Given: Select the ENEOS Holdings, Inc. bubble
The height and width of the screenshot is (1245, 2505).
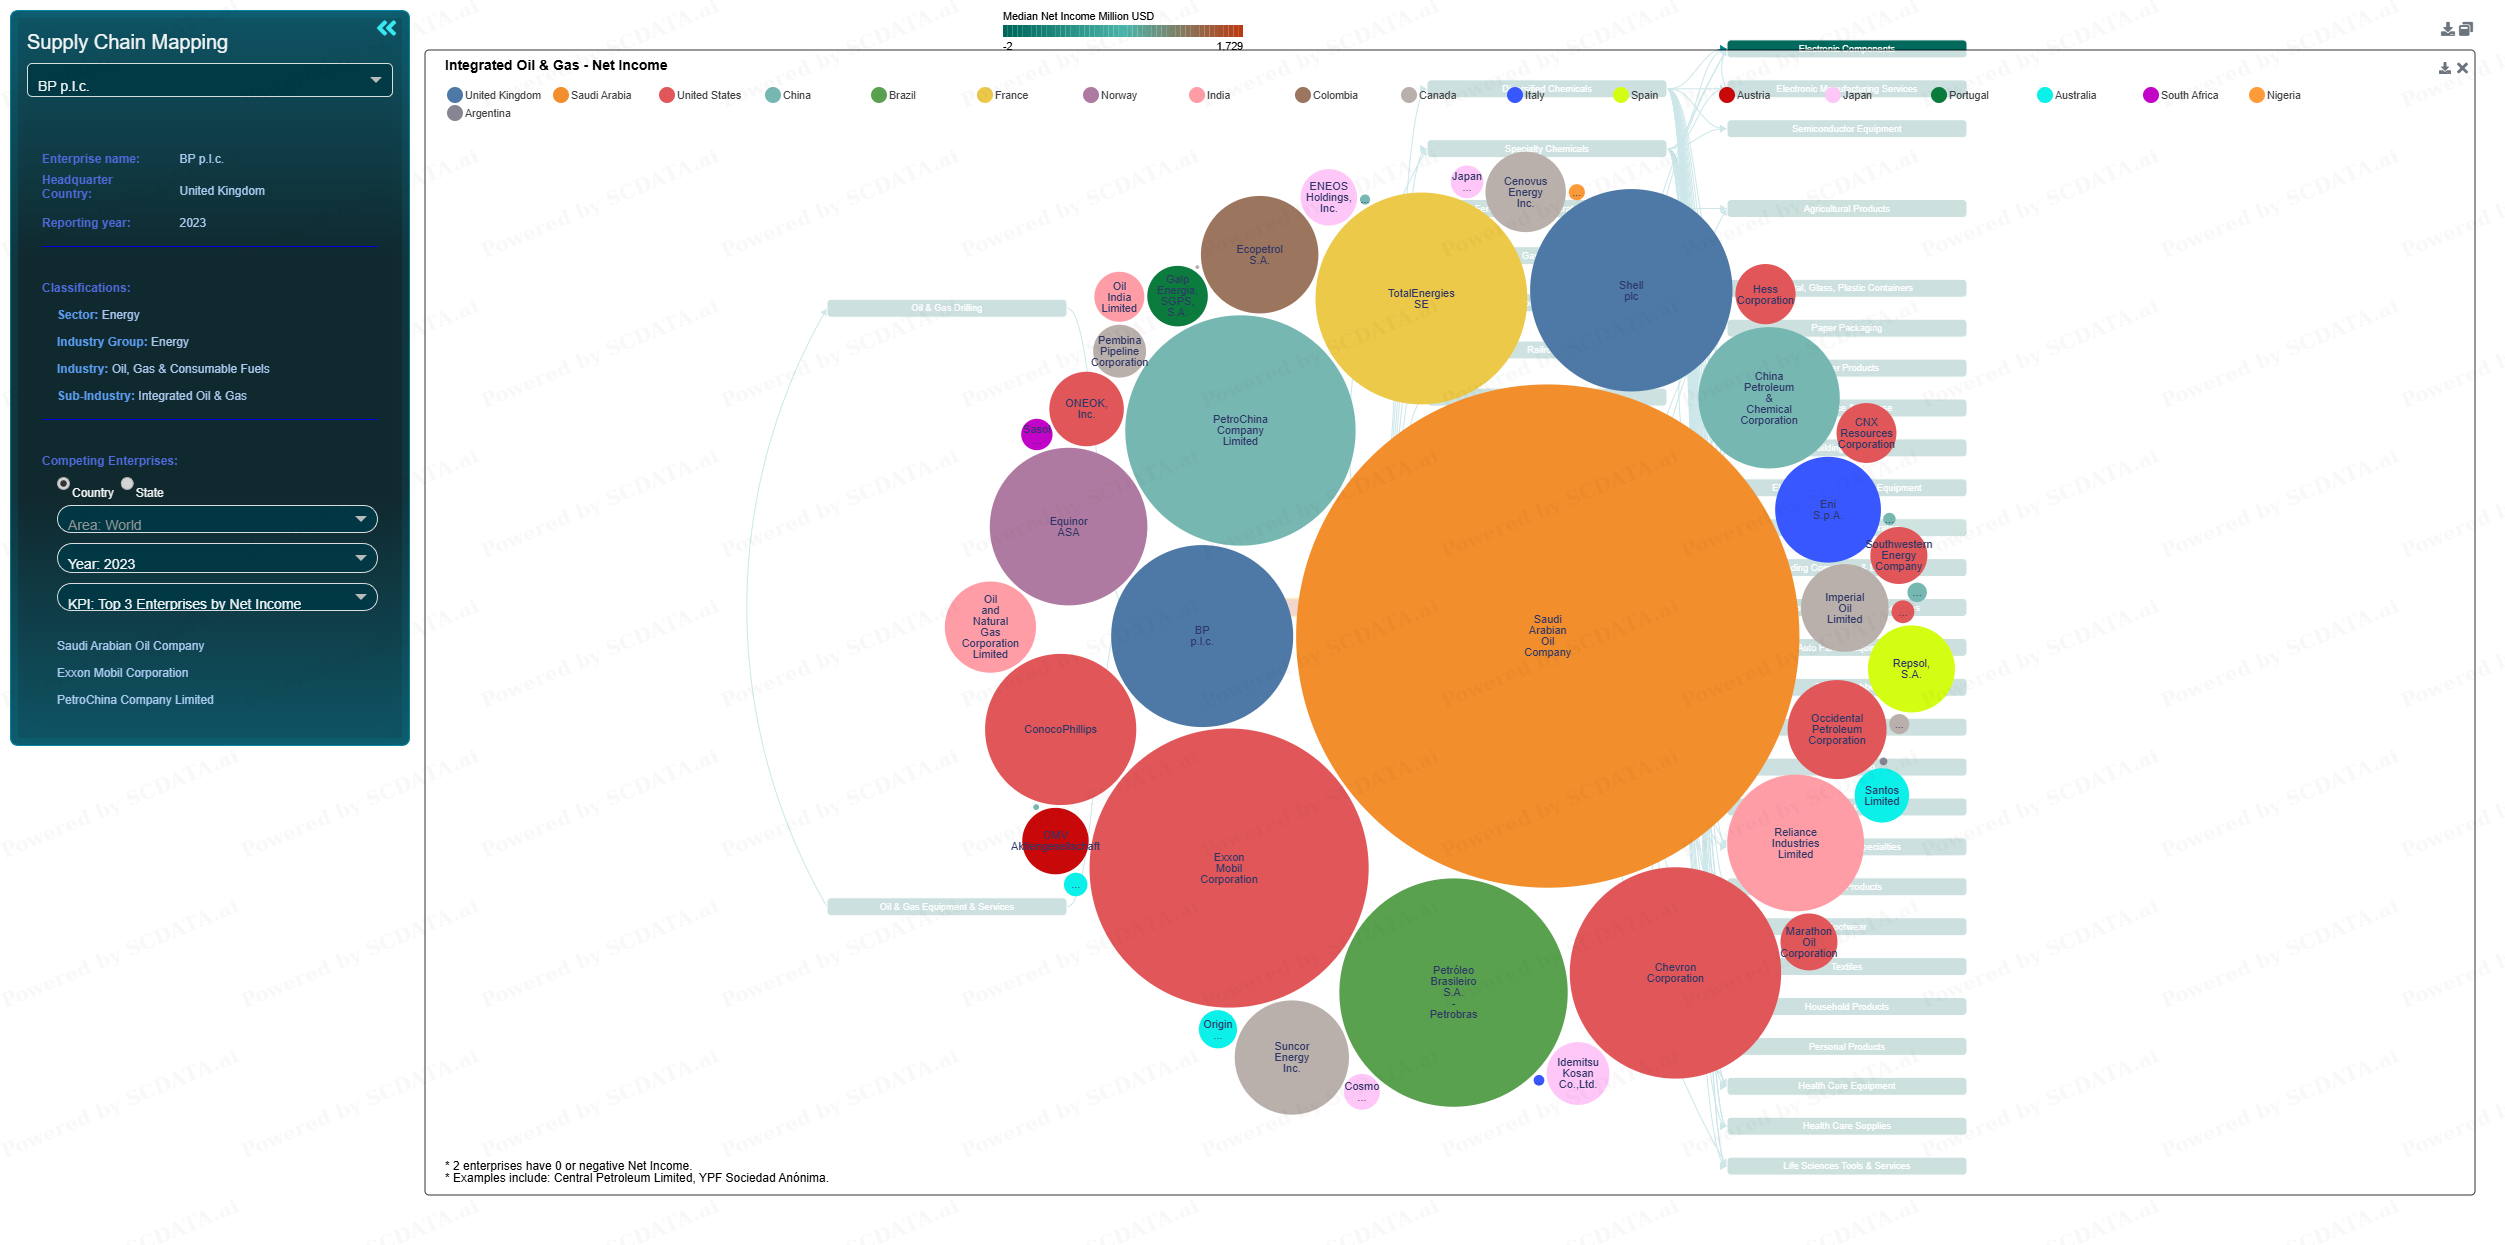Looking at the screenshot, I should [1328, 197].
